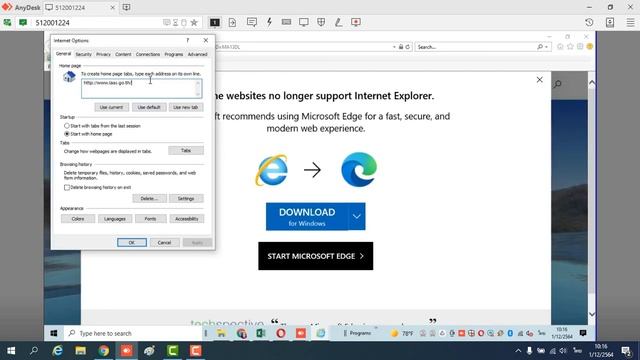Switch to the Advanced tab

pos(198,54)
